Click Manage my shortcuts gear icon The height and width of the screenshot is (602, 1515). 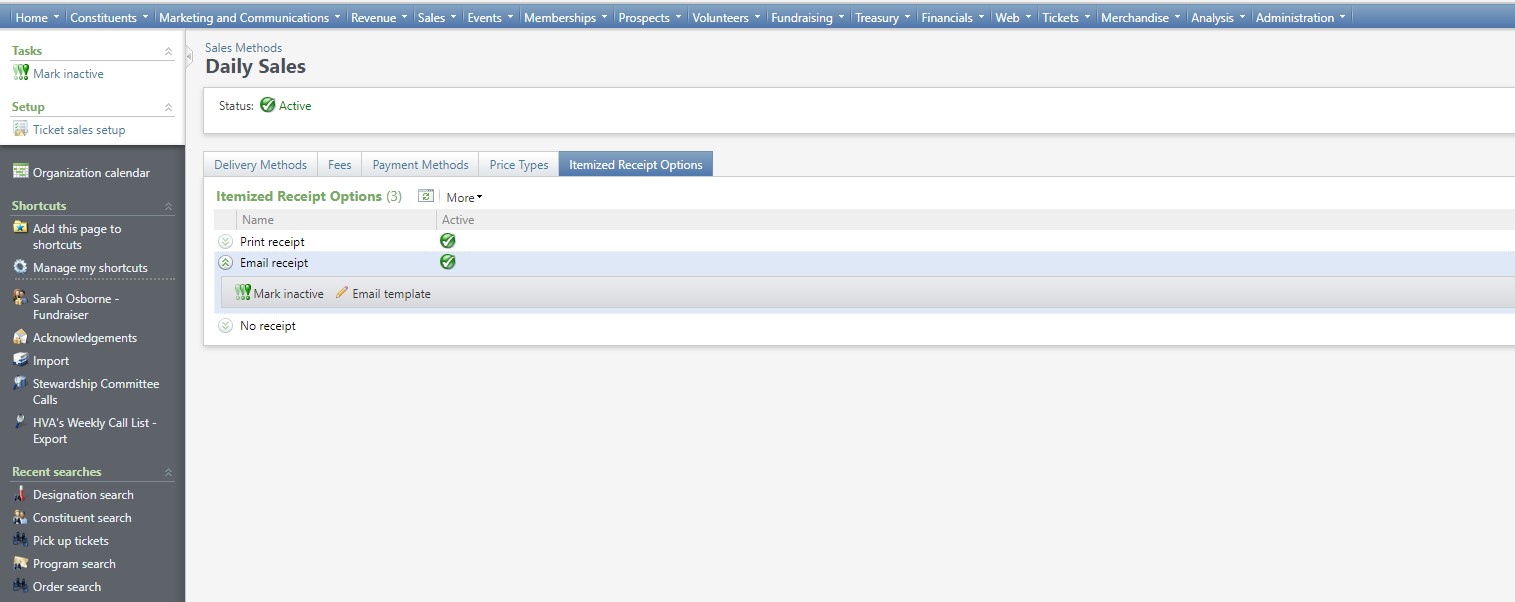21,267
